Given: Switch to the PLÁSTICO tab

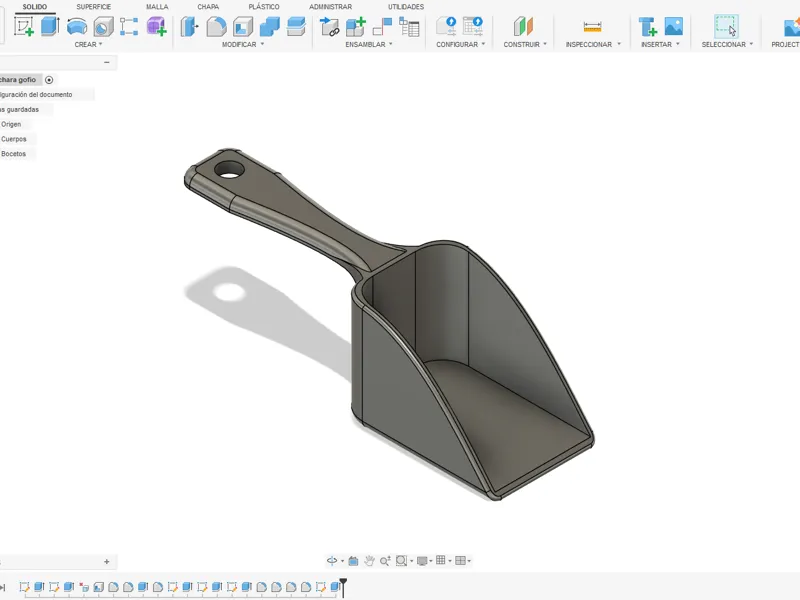Looking at the screenshot, I should tap(264, 7).
